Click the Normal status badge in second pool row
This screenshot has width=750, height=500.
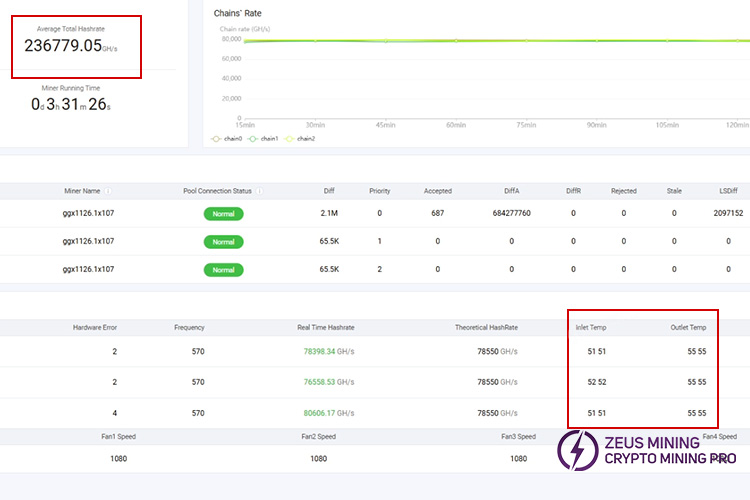click(x=223, y=241)
